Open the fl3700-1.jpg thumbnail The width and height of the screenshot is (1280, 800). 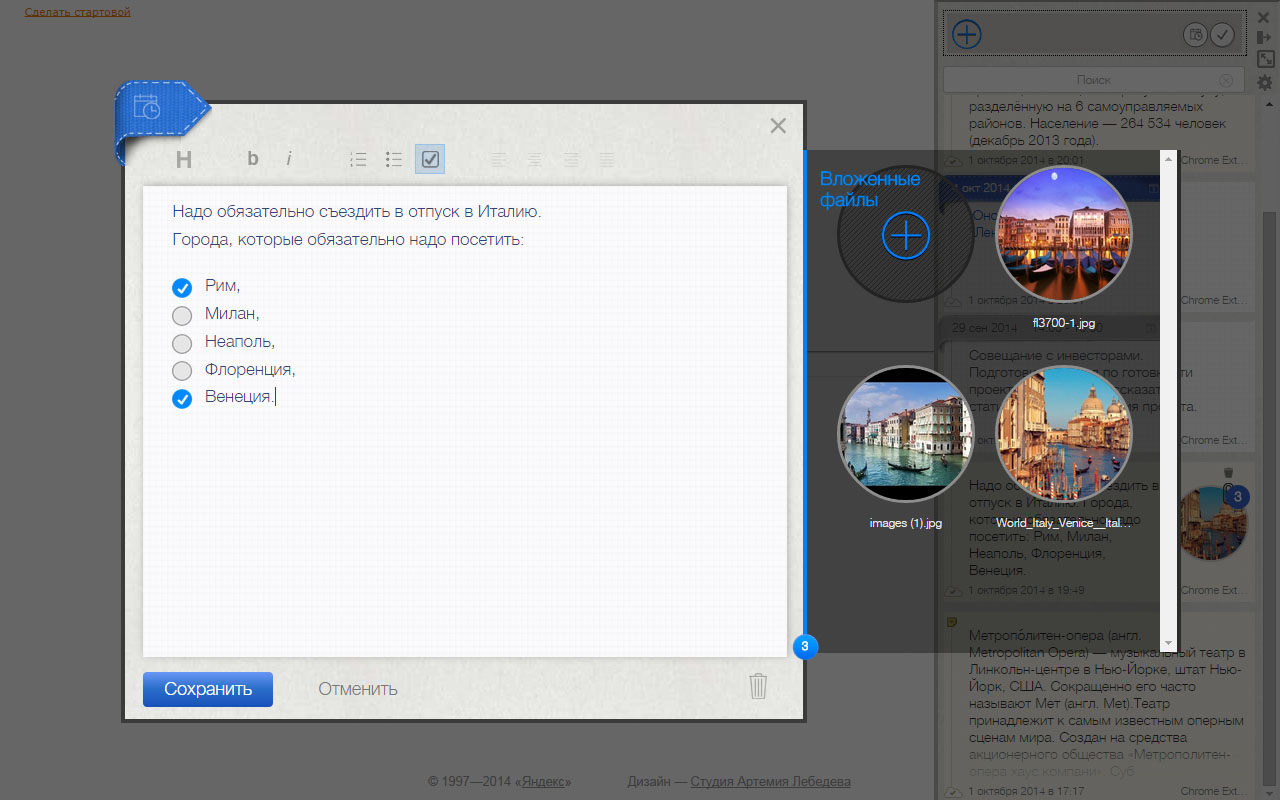coord(1064,234)
